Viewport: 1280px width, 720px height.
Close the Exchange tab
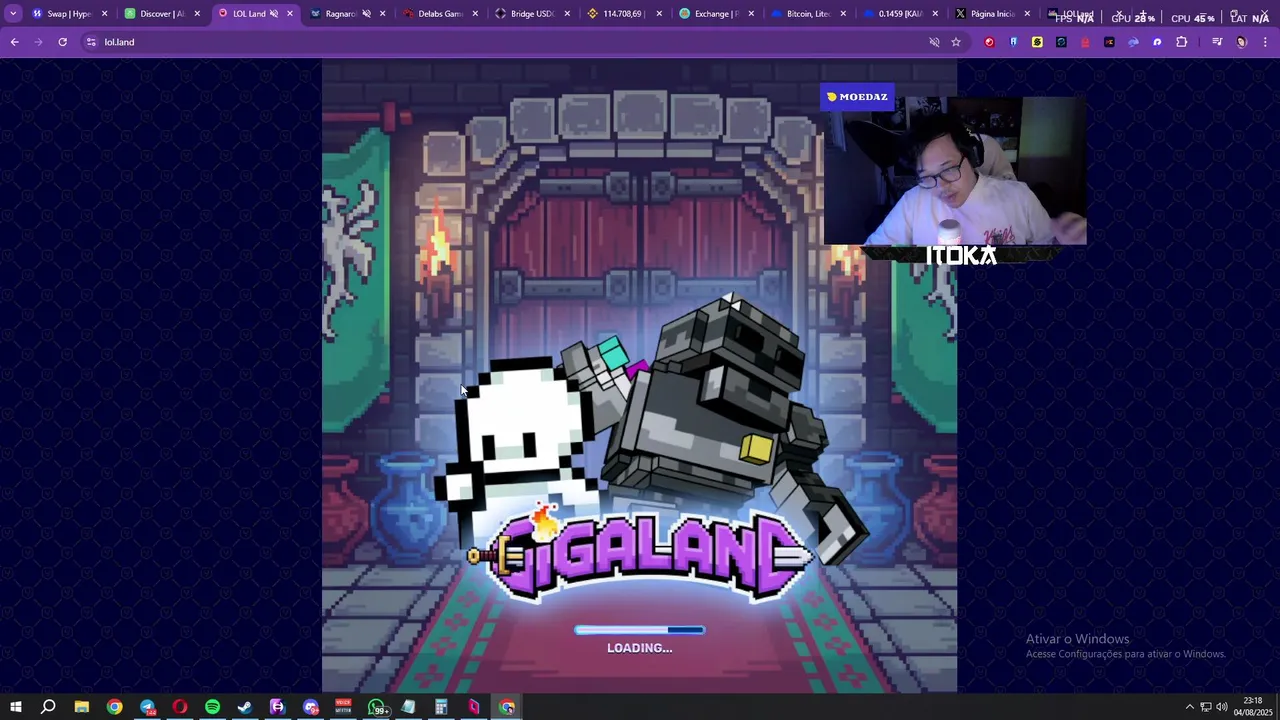(x=751, y=14)
